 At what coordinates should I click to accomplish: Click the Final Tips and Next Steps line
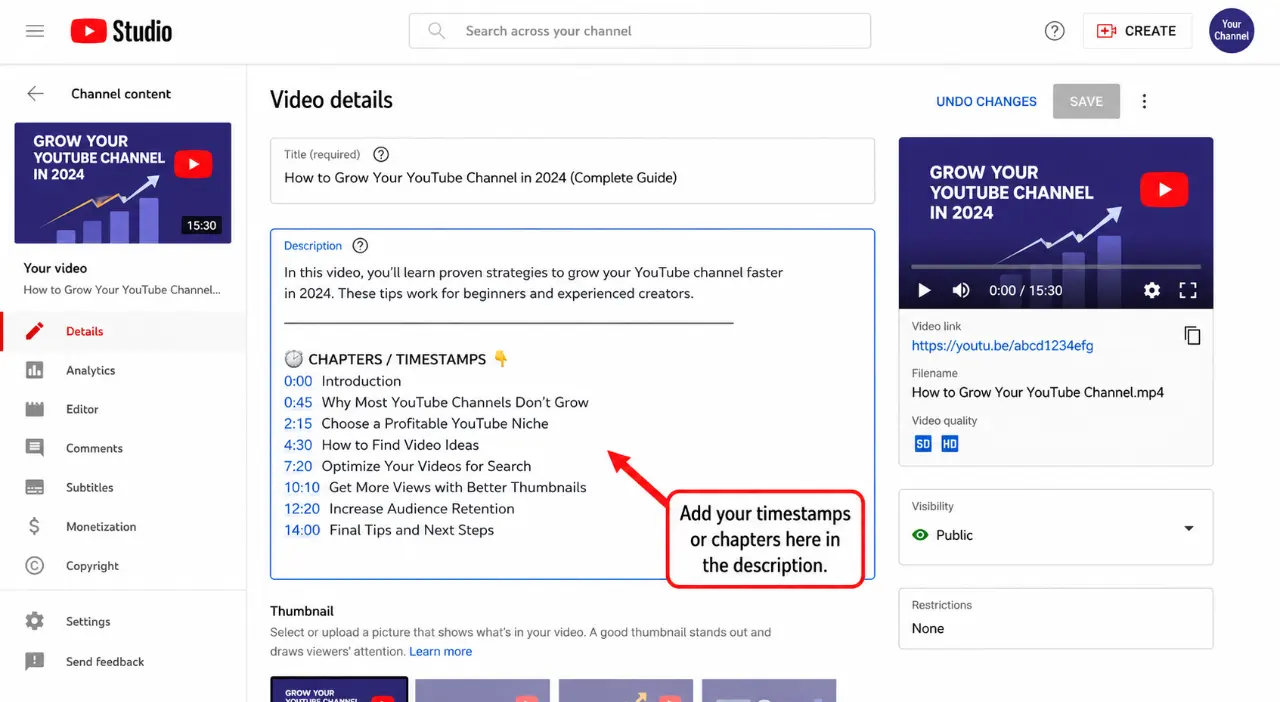pos(411,530)
